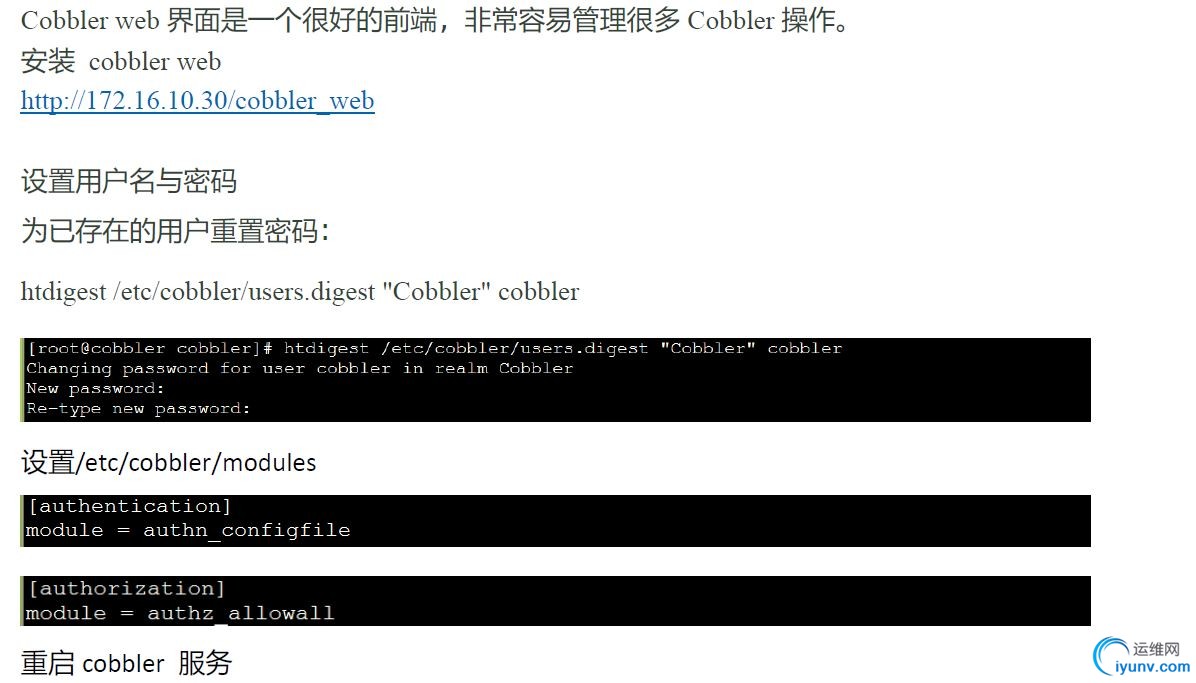
Task: Click the plain htdigest command paragraph
Action: pyautogui.click(x=300, y=292)
